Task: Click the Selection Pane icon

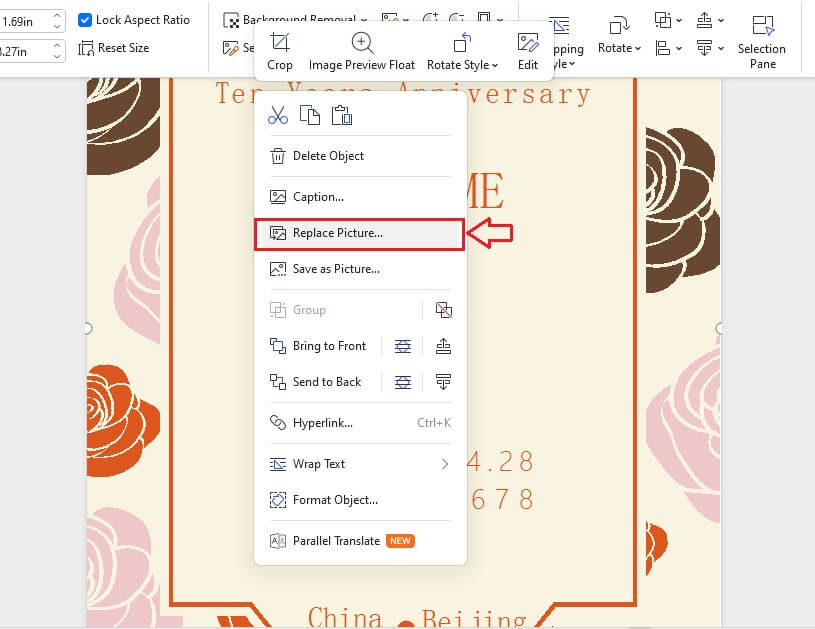Action: [x=763, y=25]
